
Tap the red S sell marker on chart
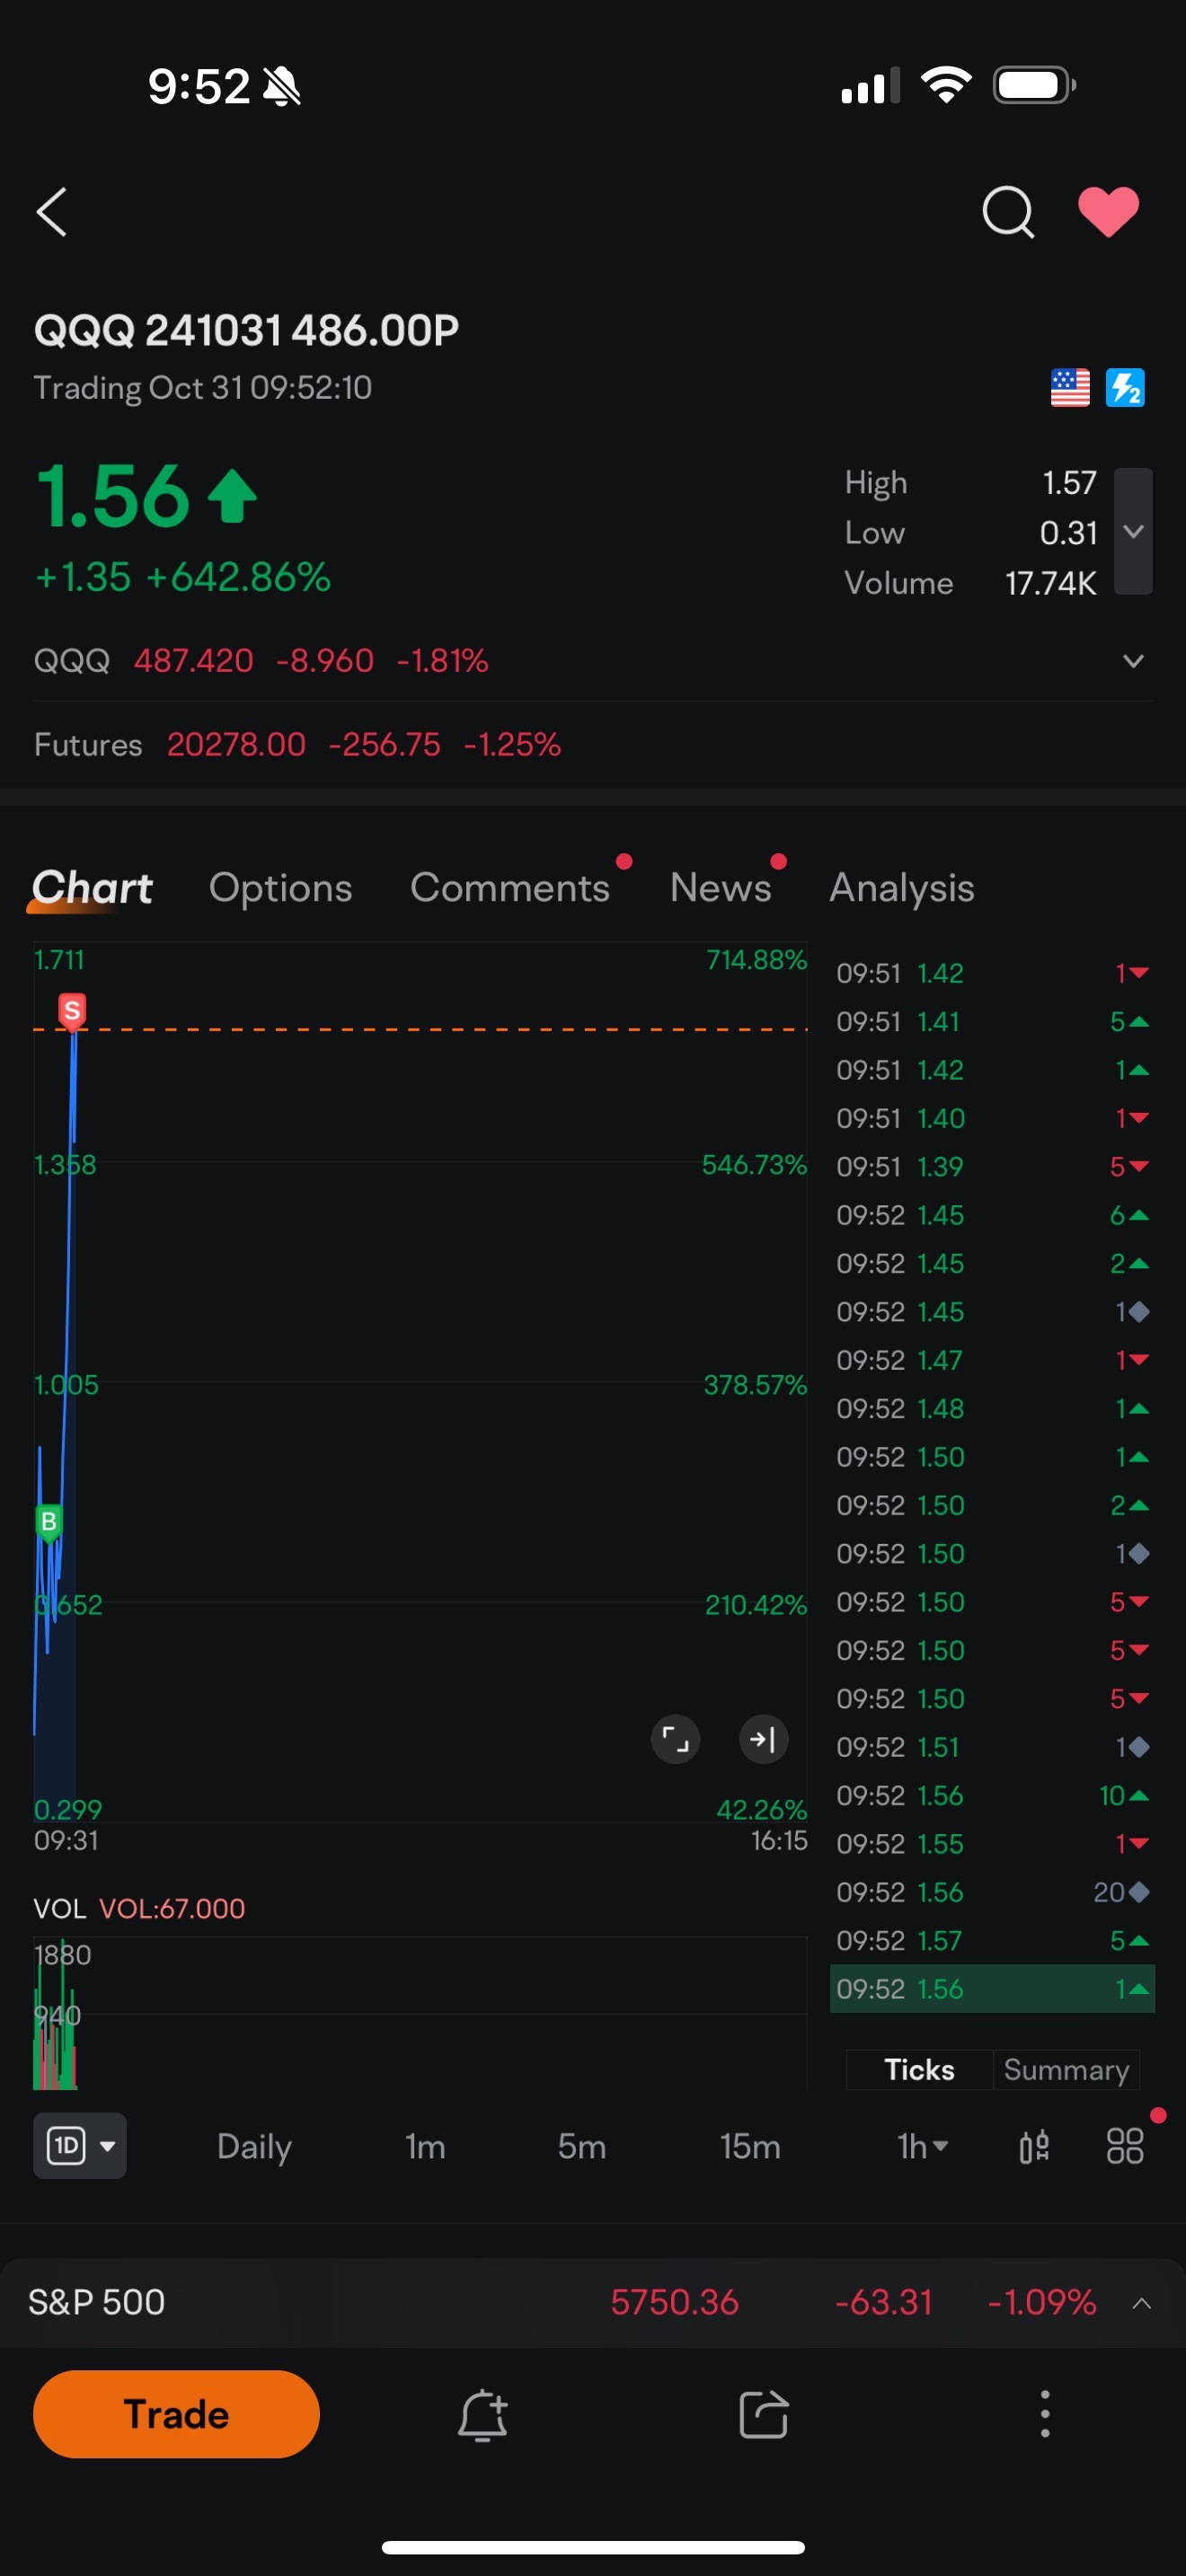(71, 1011)
